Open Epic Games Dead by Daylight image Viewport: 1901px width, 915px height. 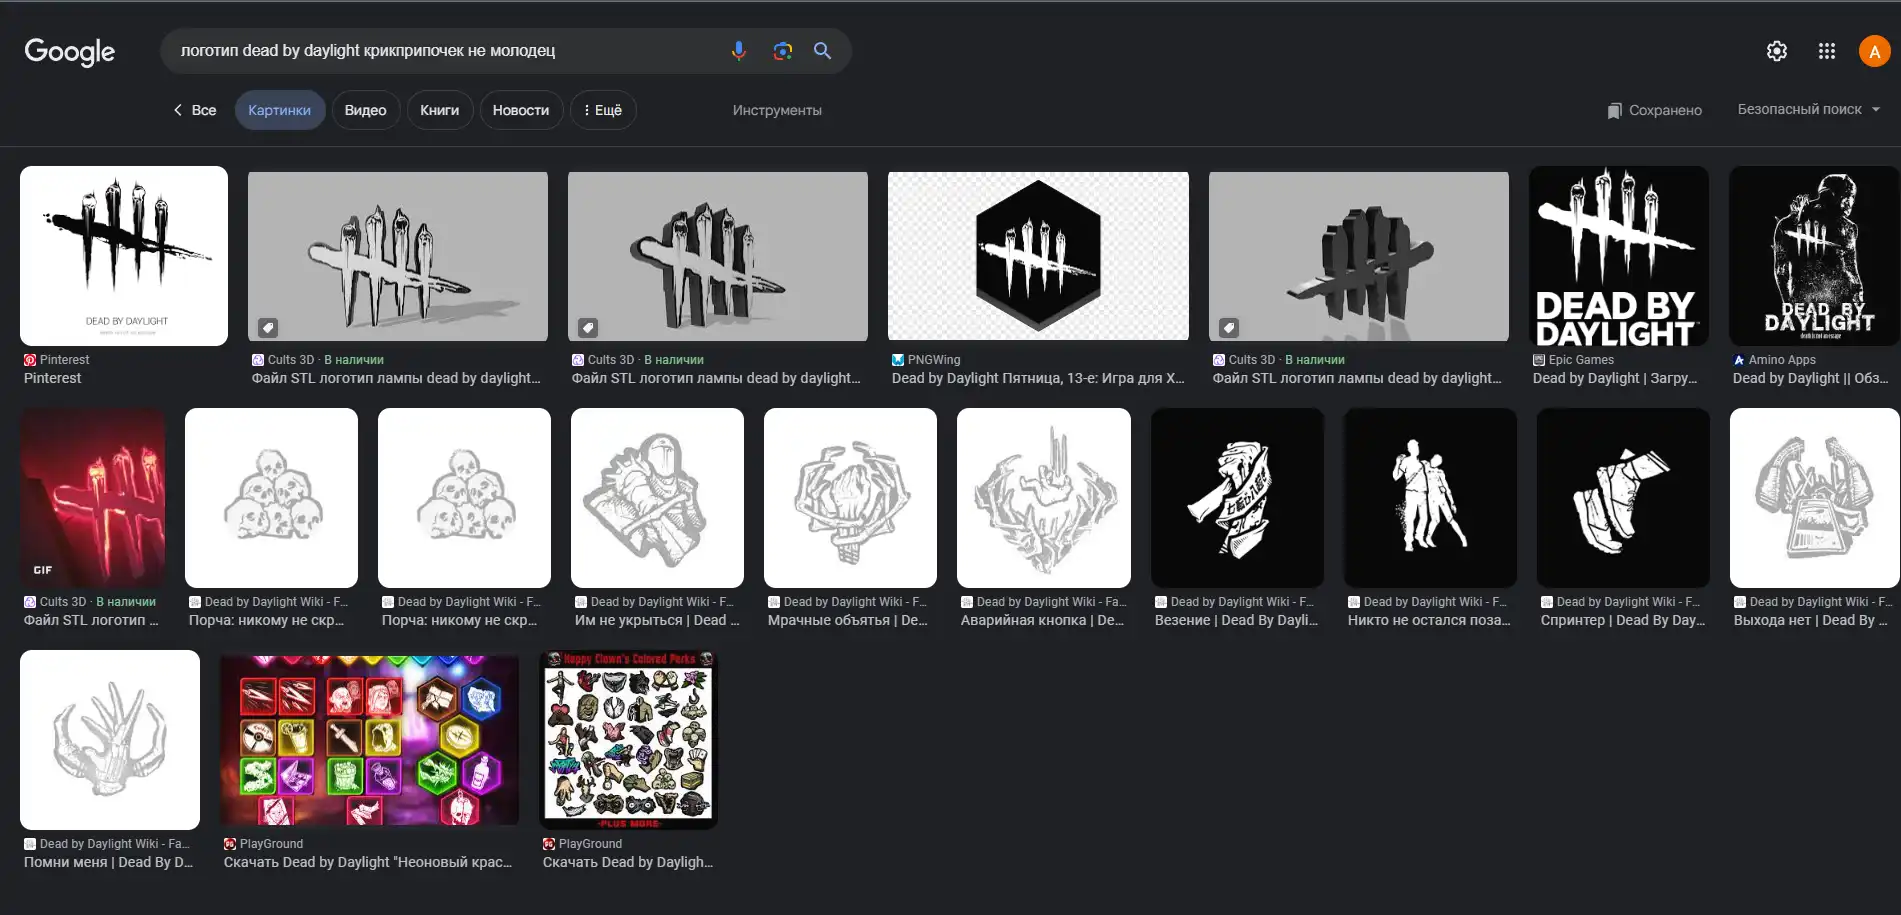pyautogui.click(x=1619, y=256)
